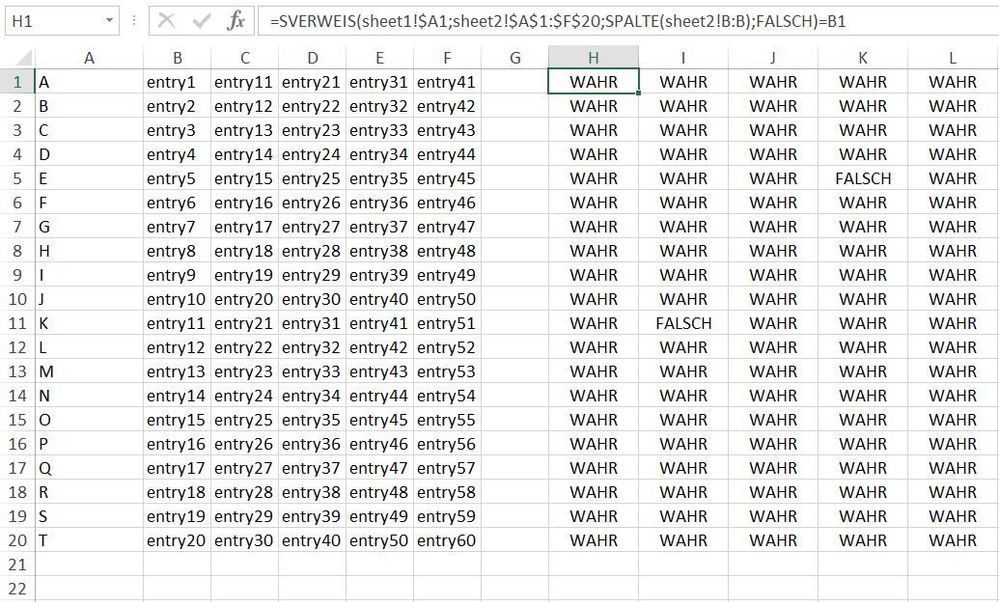Click empty row 22 header

pos(16,588)
